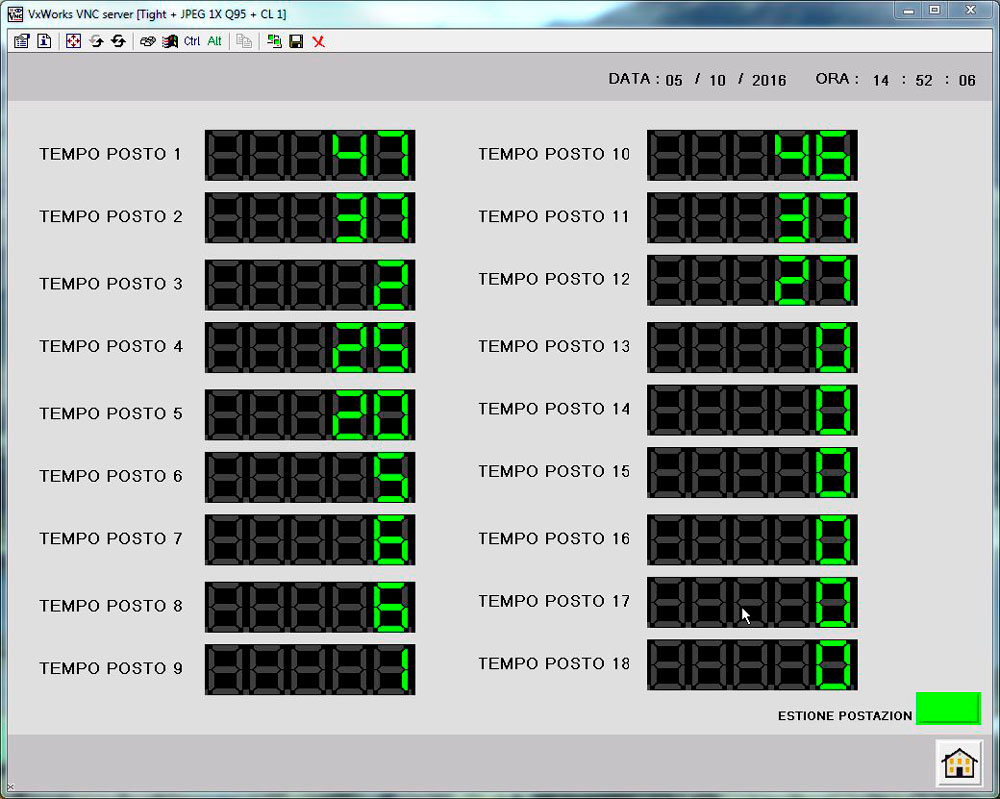Click the greyed file transfer icon

[244, 41]
